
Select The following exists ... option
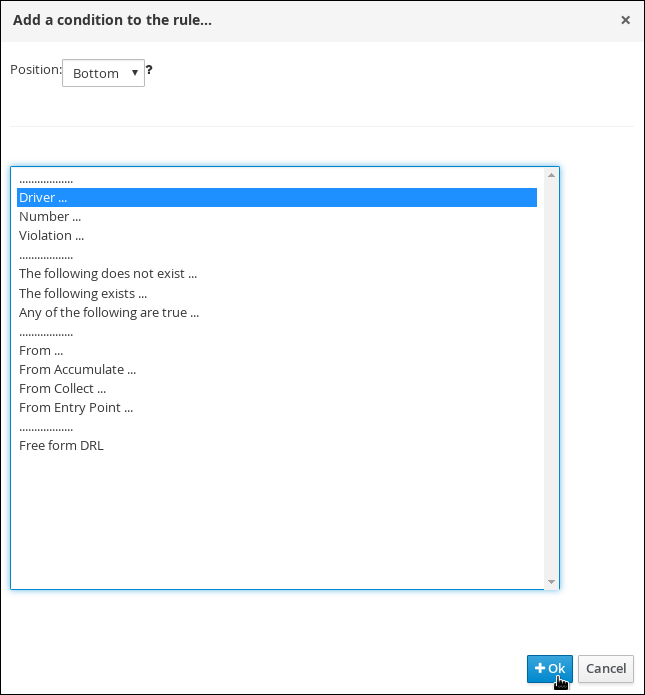point(83,293)
